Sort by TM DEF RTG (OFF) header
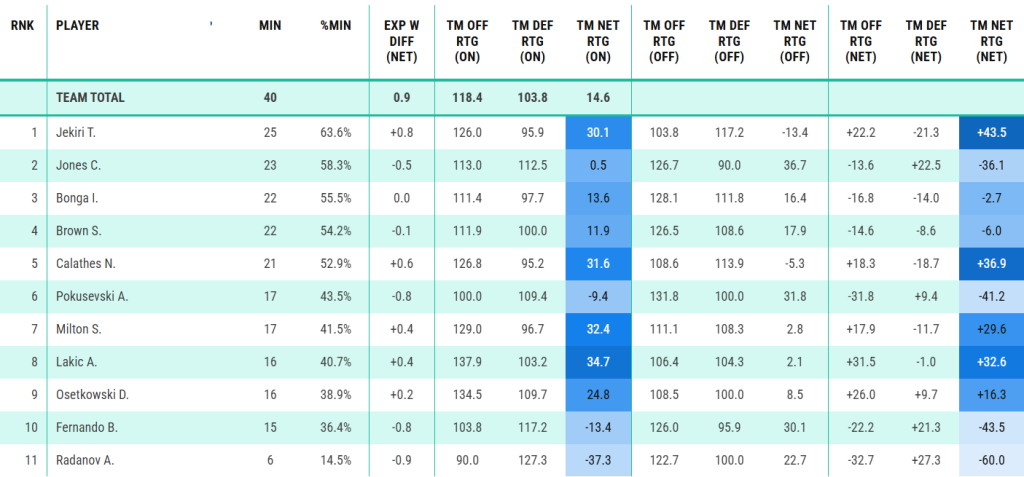This screenshot has height=477, width=1024. coord(729,40)
